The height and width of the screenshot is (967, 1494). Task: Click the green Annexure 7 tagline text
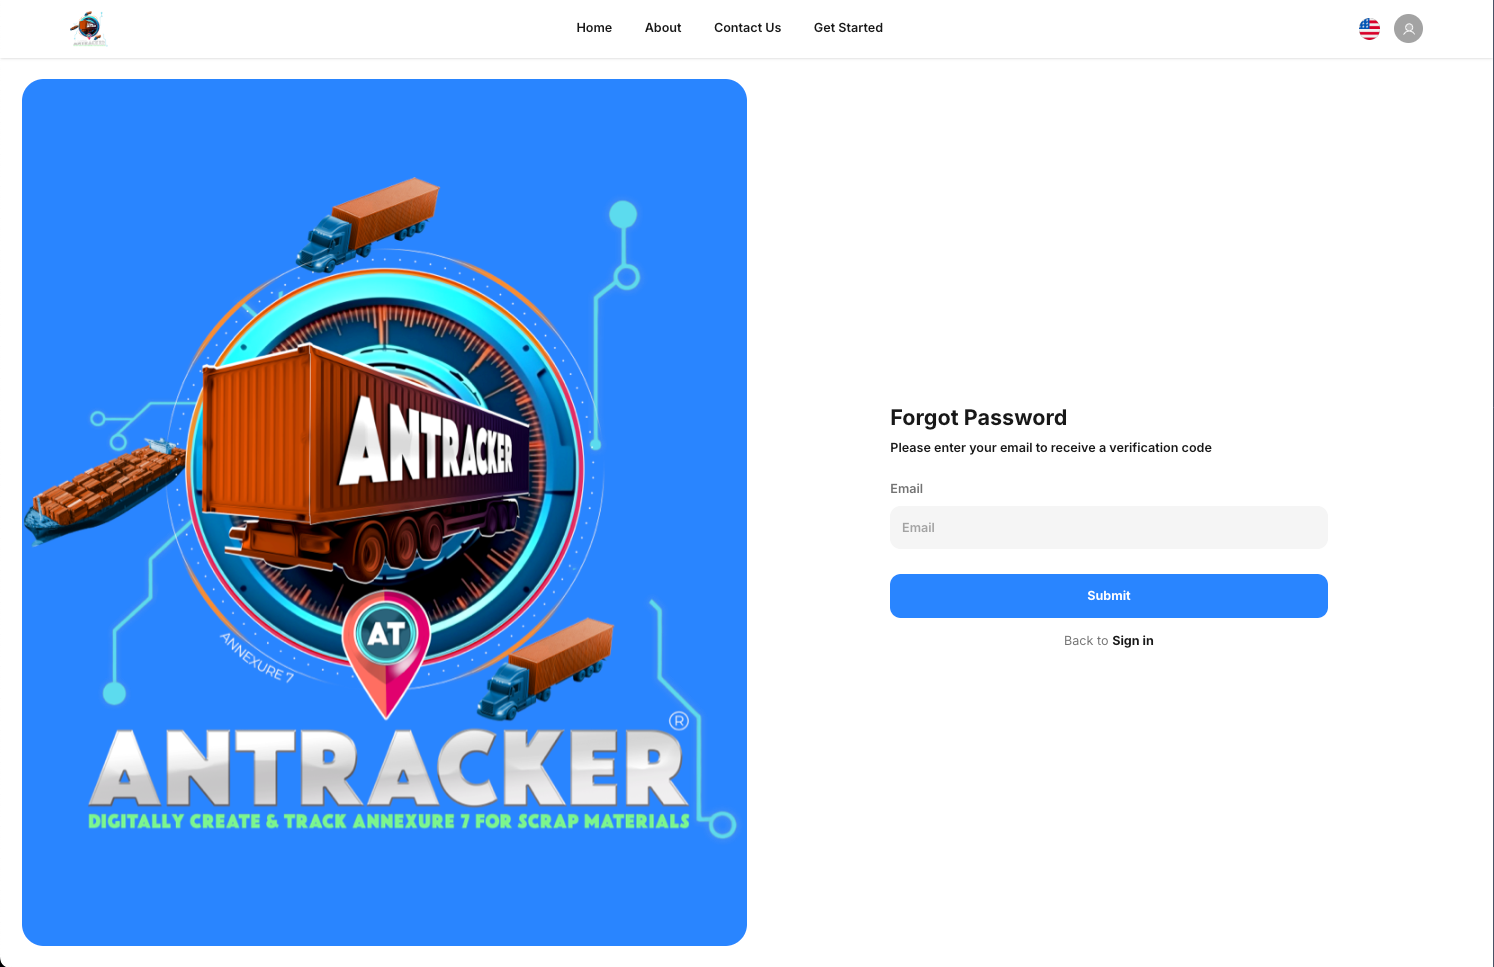[x=389, y=821]
